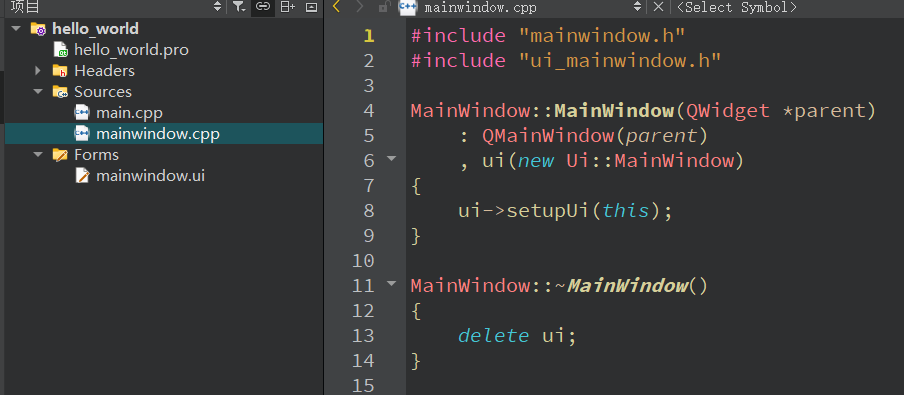
Task: Click "mainwindow.h" include on line 1
Action: point(602,36)
